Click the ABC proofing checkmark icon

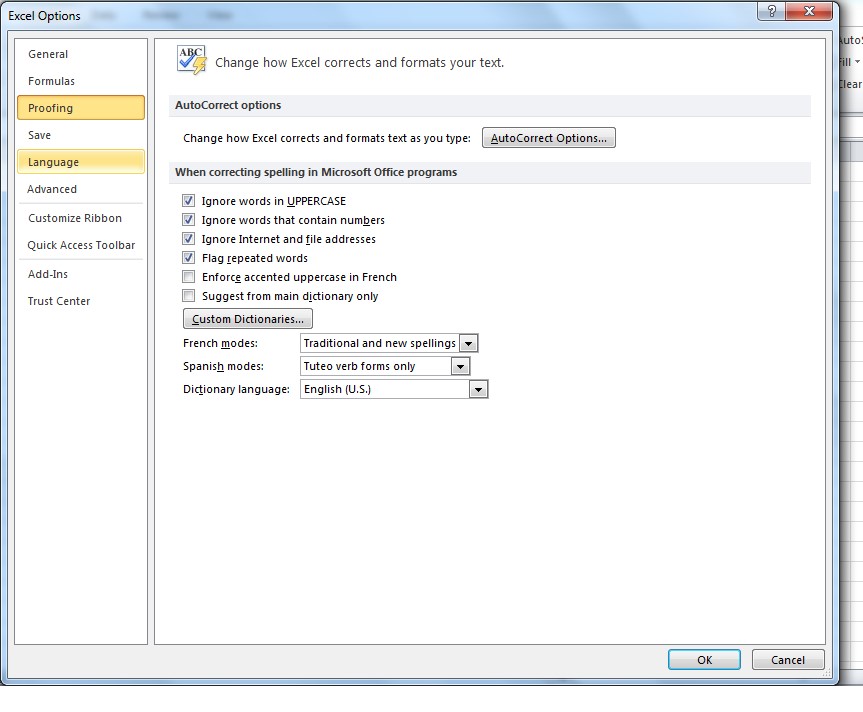[192, 59]
